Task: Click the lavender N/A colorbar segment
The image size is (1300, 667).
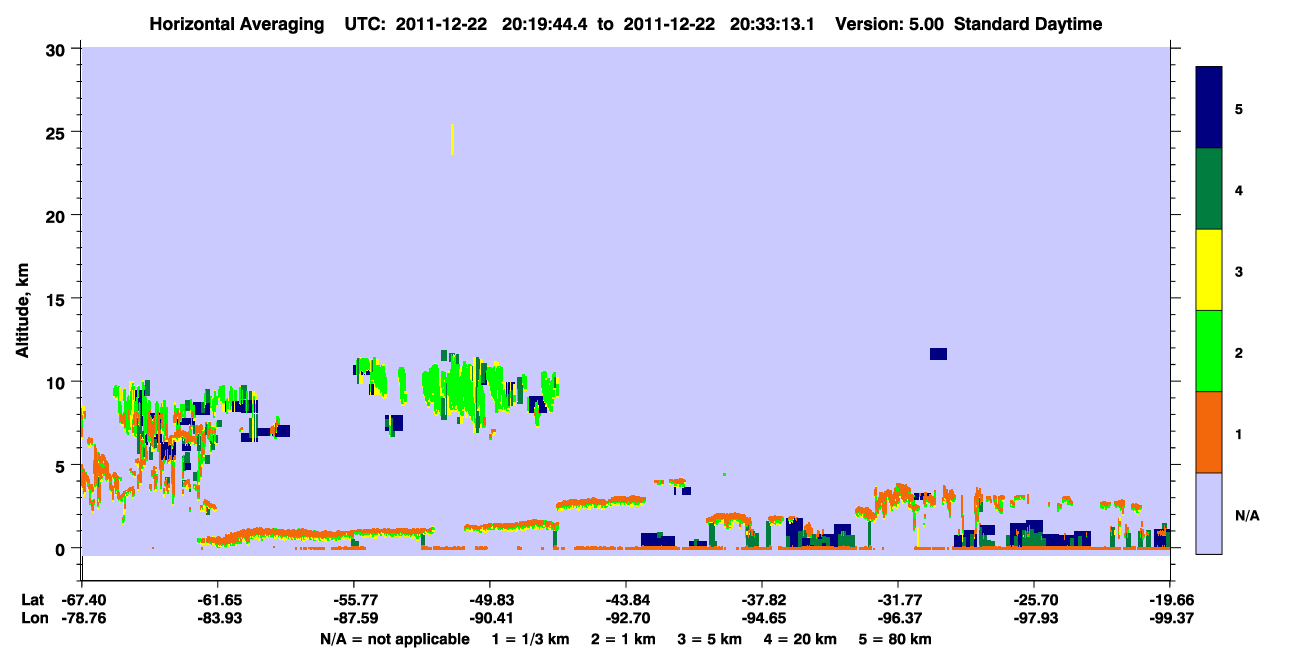Action: point(1209,513)
